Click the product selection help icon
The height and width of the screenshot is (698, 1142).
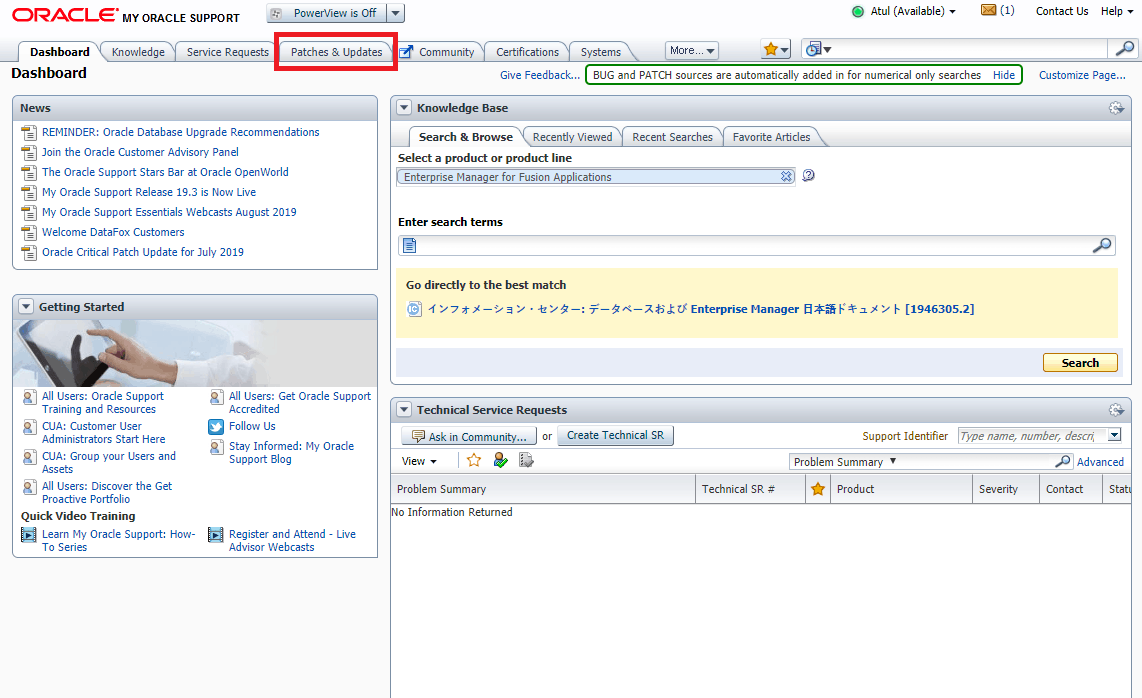[x=808, y=176]
